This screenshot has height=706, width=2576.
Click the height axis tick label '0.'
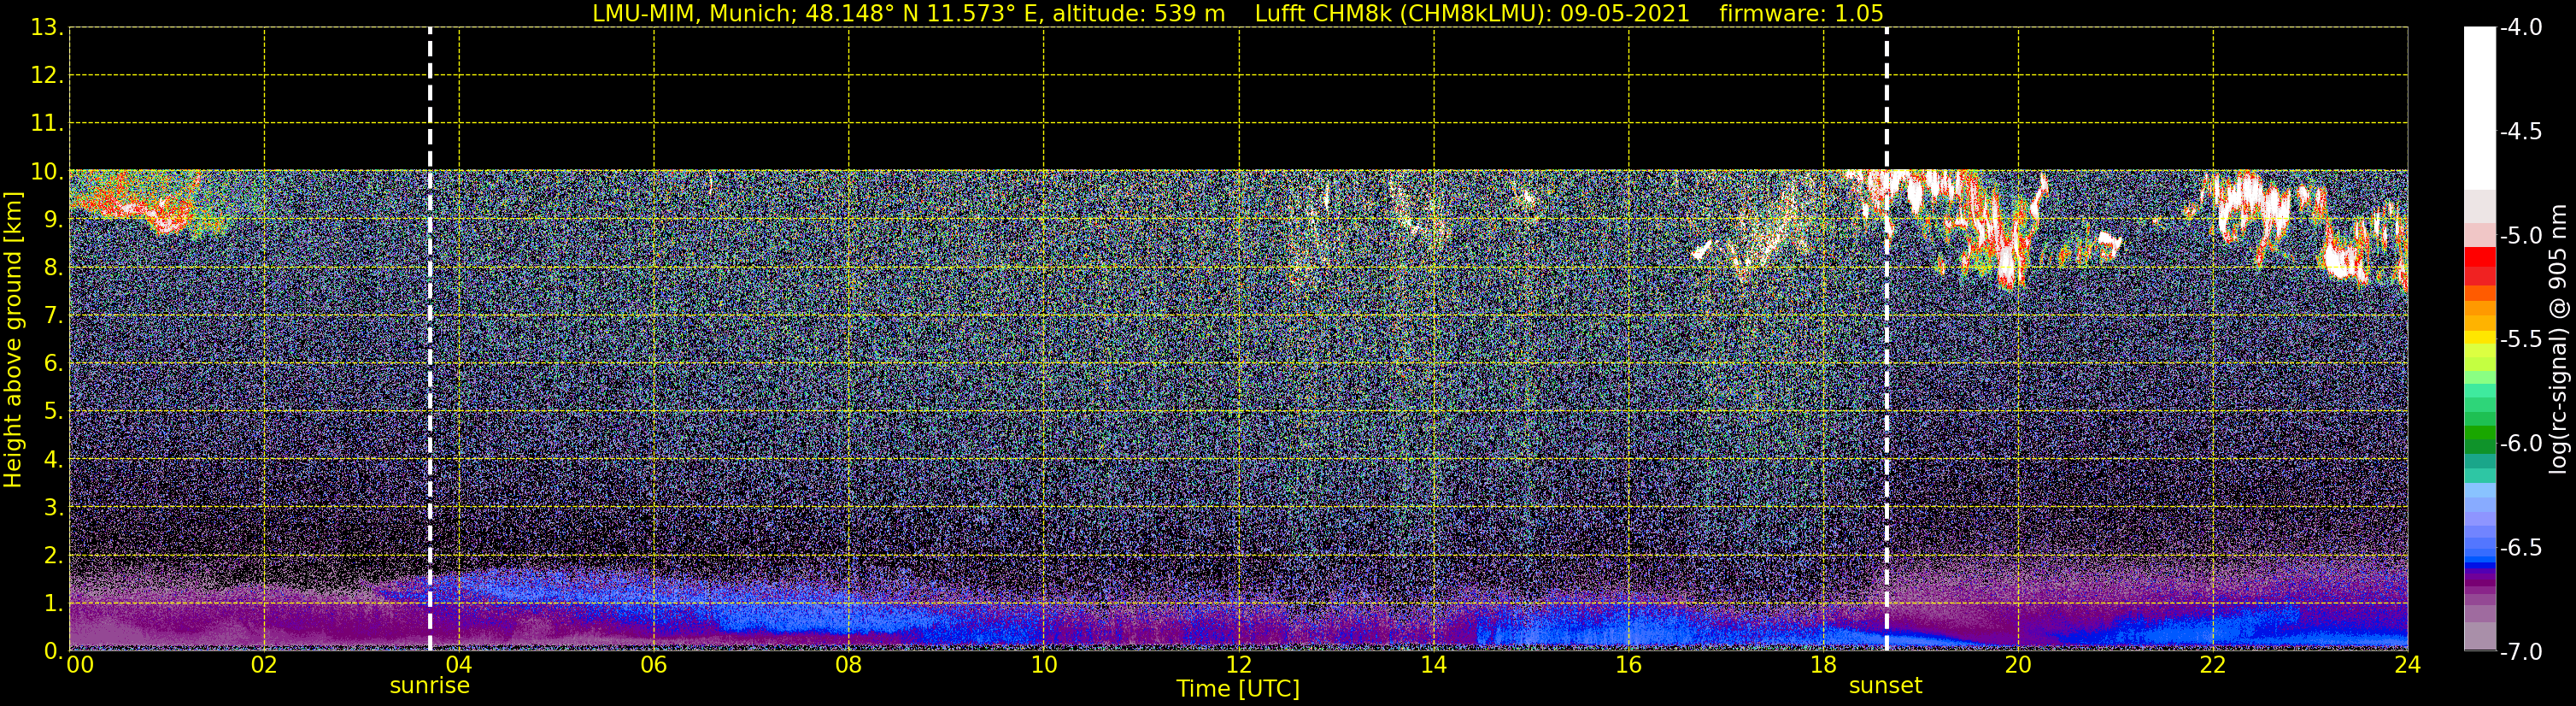point(54,651)
